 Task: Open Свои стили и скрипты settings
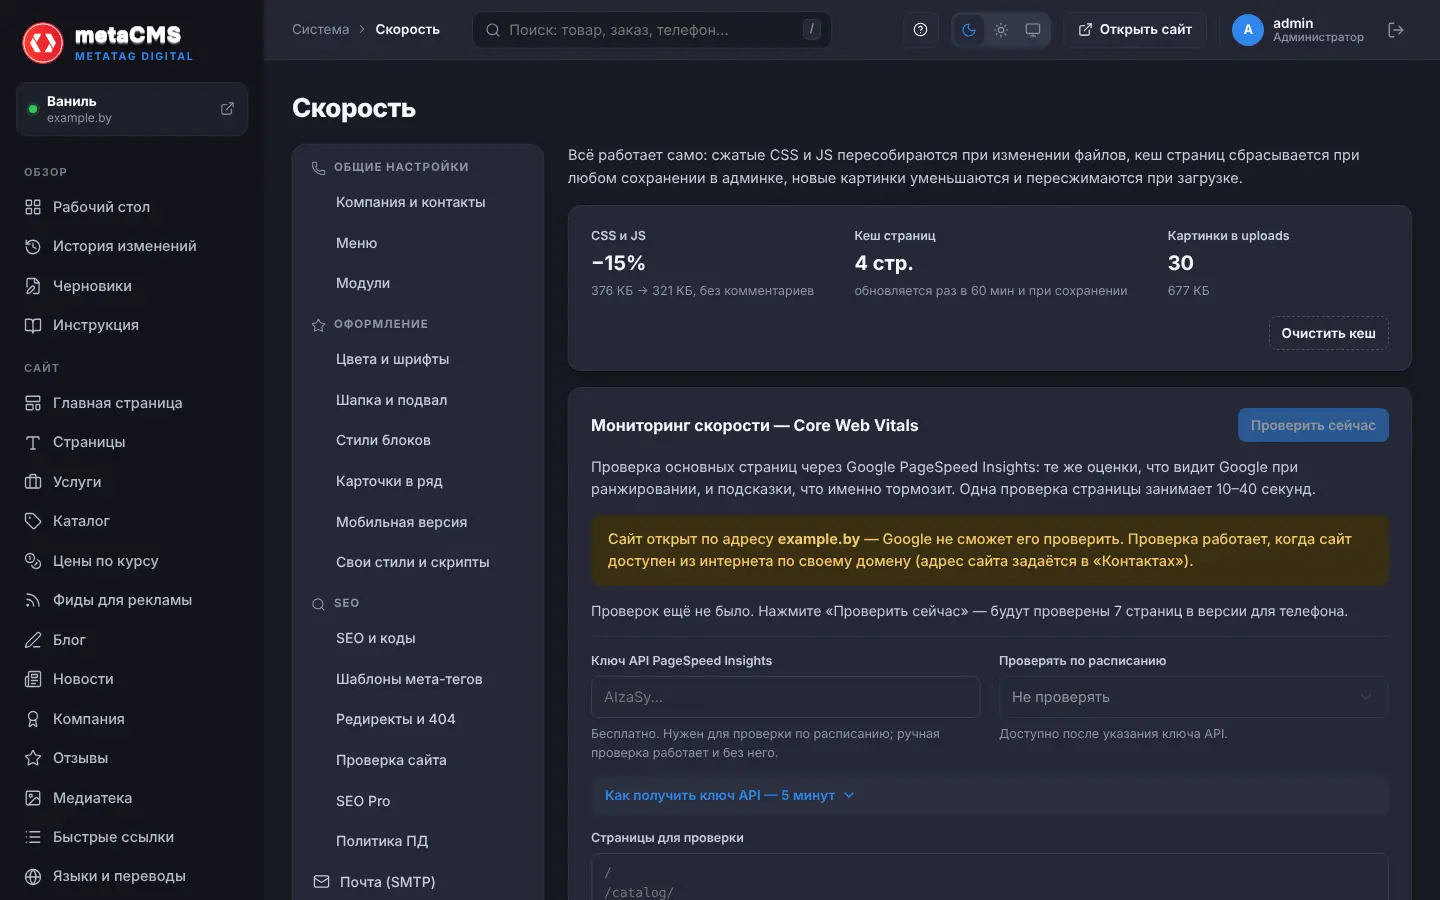coord(412,562)
